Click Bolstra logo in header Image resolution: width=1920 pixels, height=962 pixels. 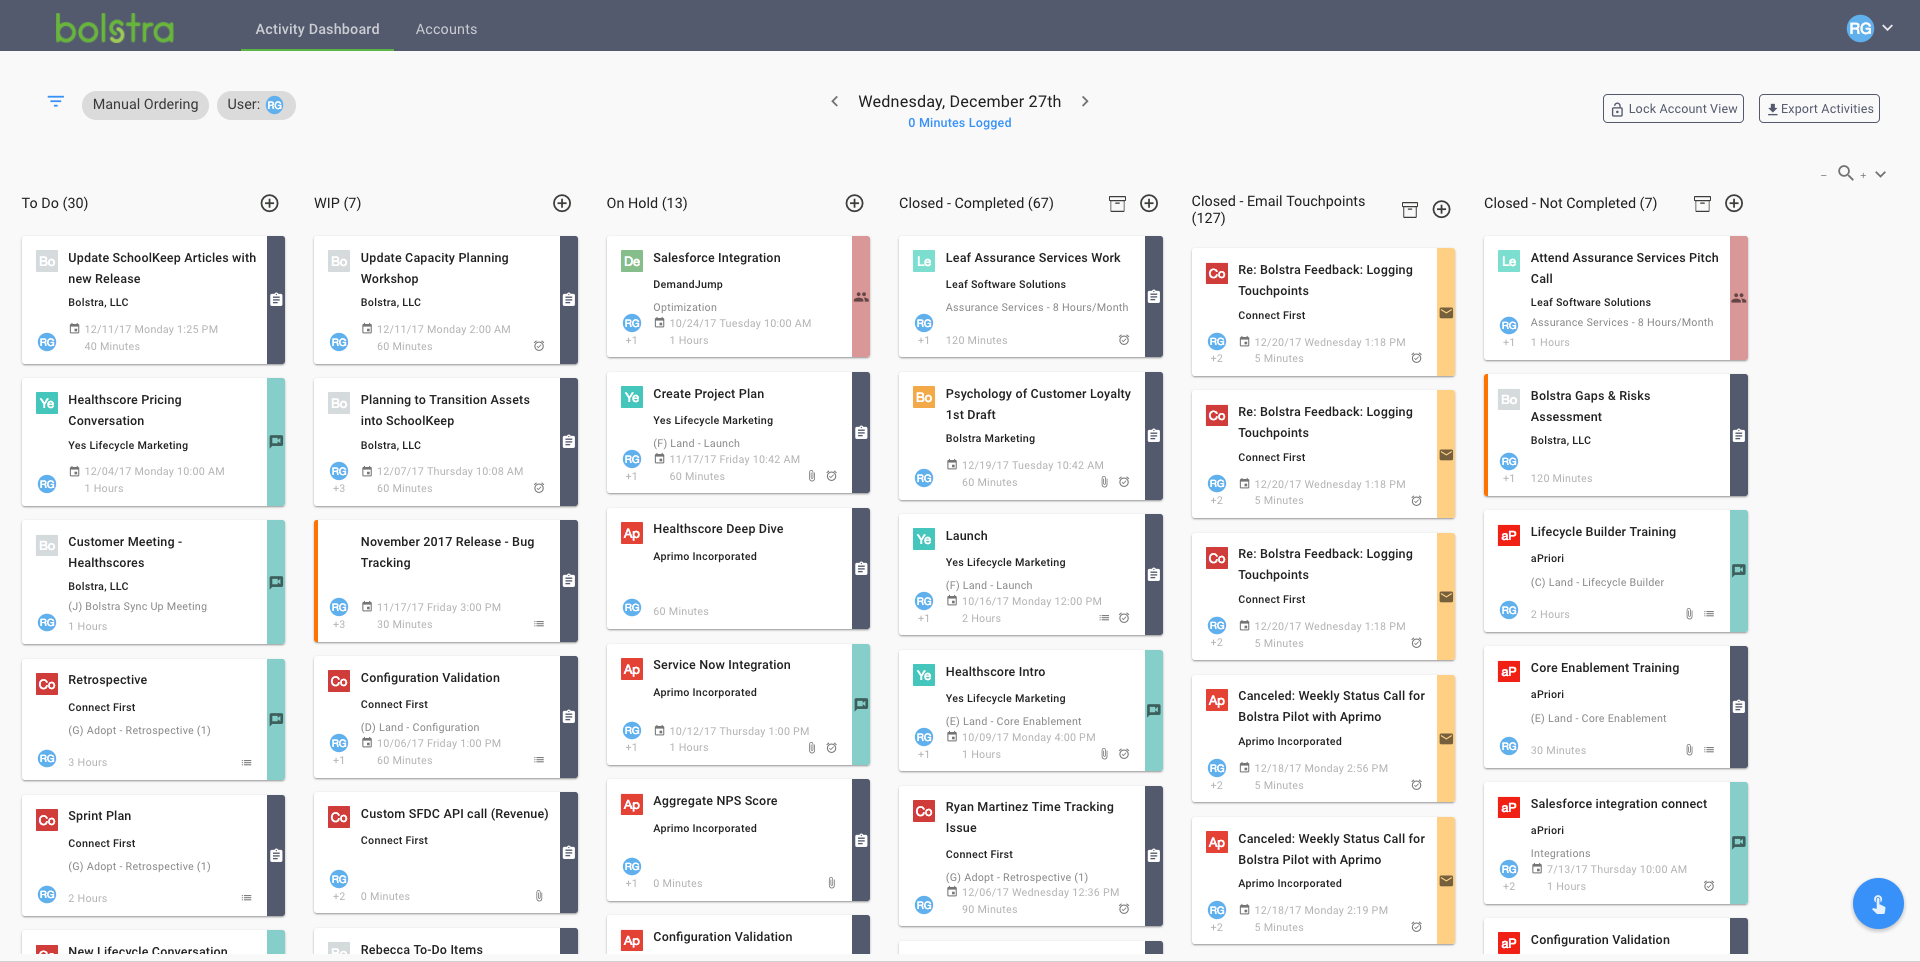pos(114,28)
